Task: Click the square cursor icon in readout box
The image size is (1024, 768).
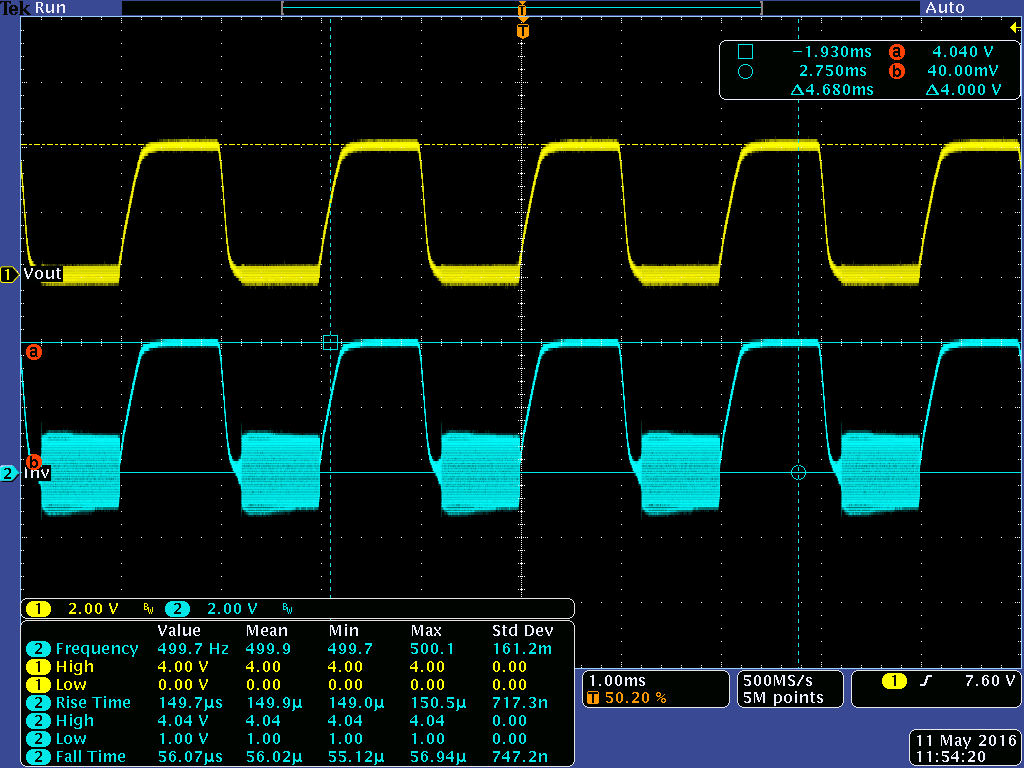Action: tap(745, 52)
